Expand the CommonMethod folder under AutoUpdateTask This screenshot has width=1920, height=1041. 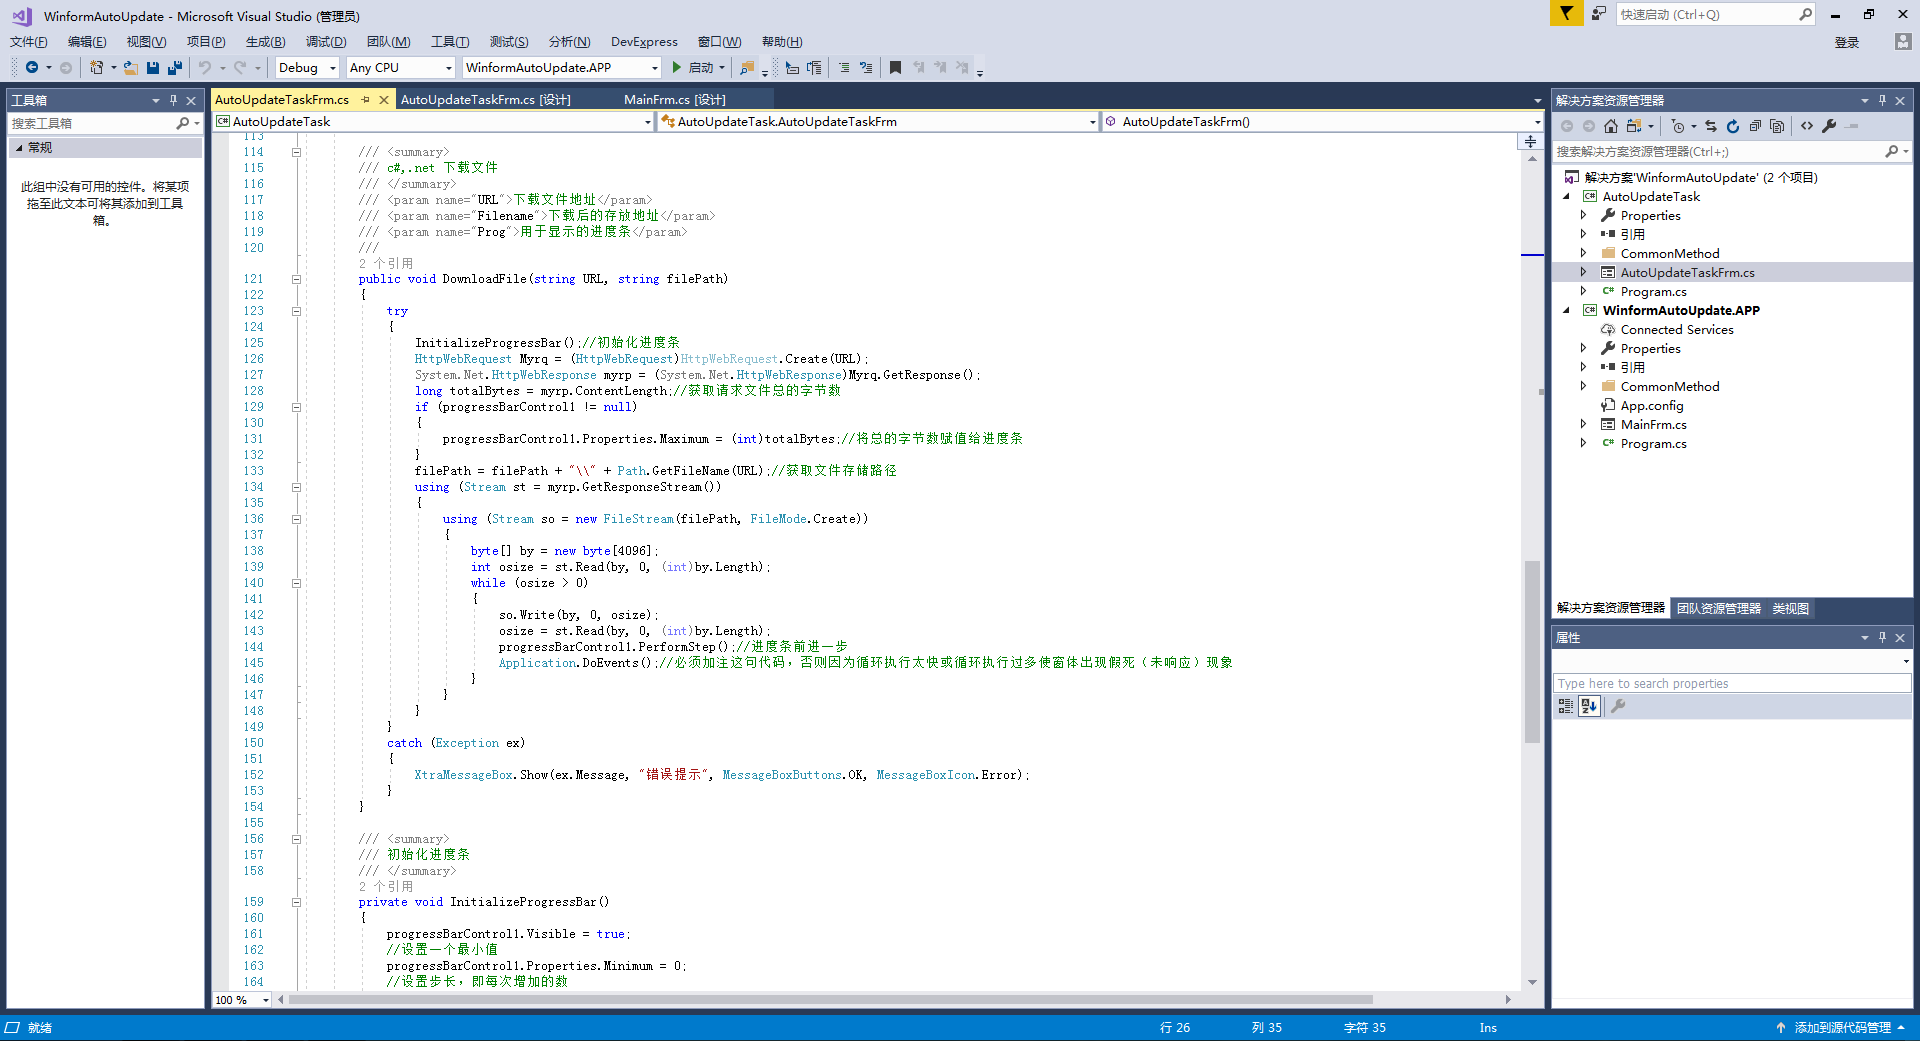(x=1583, y=253)
